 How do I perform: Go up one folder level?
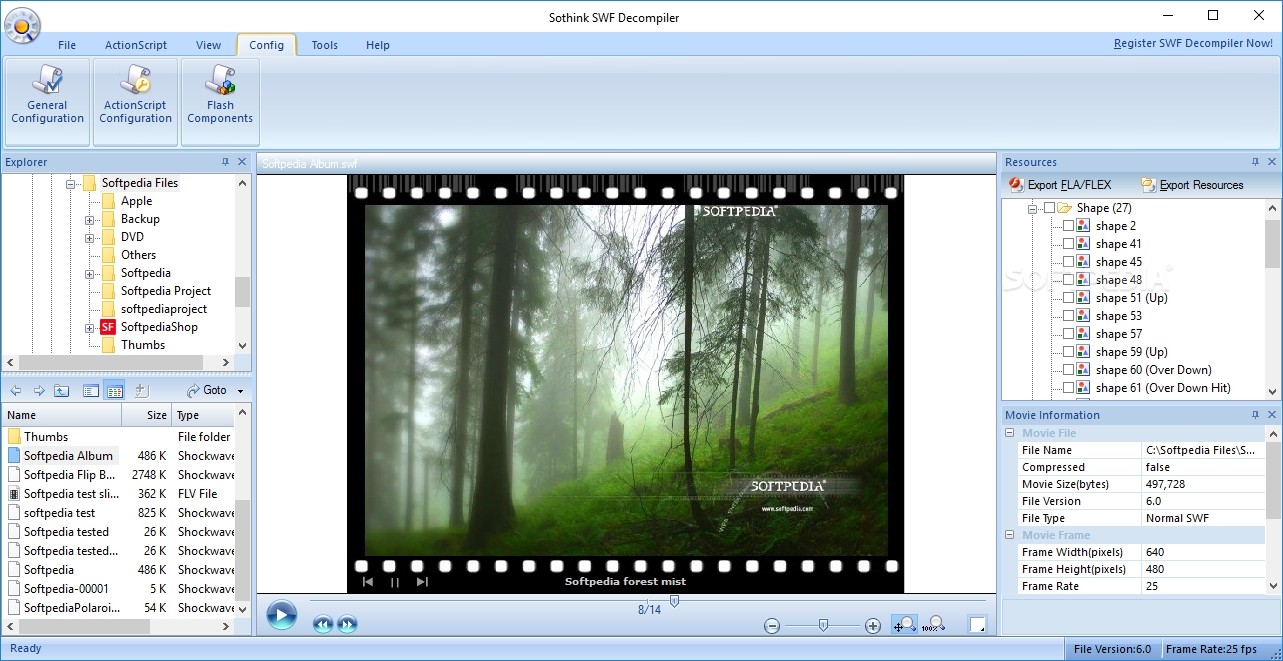coord(62,391)
